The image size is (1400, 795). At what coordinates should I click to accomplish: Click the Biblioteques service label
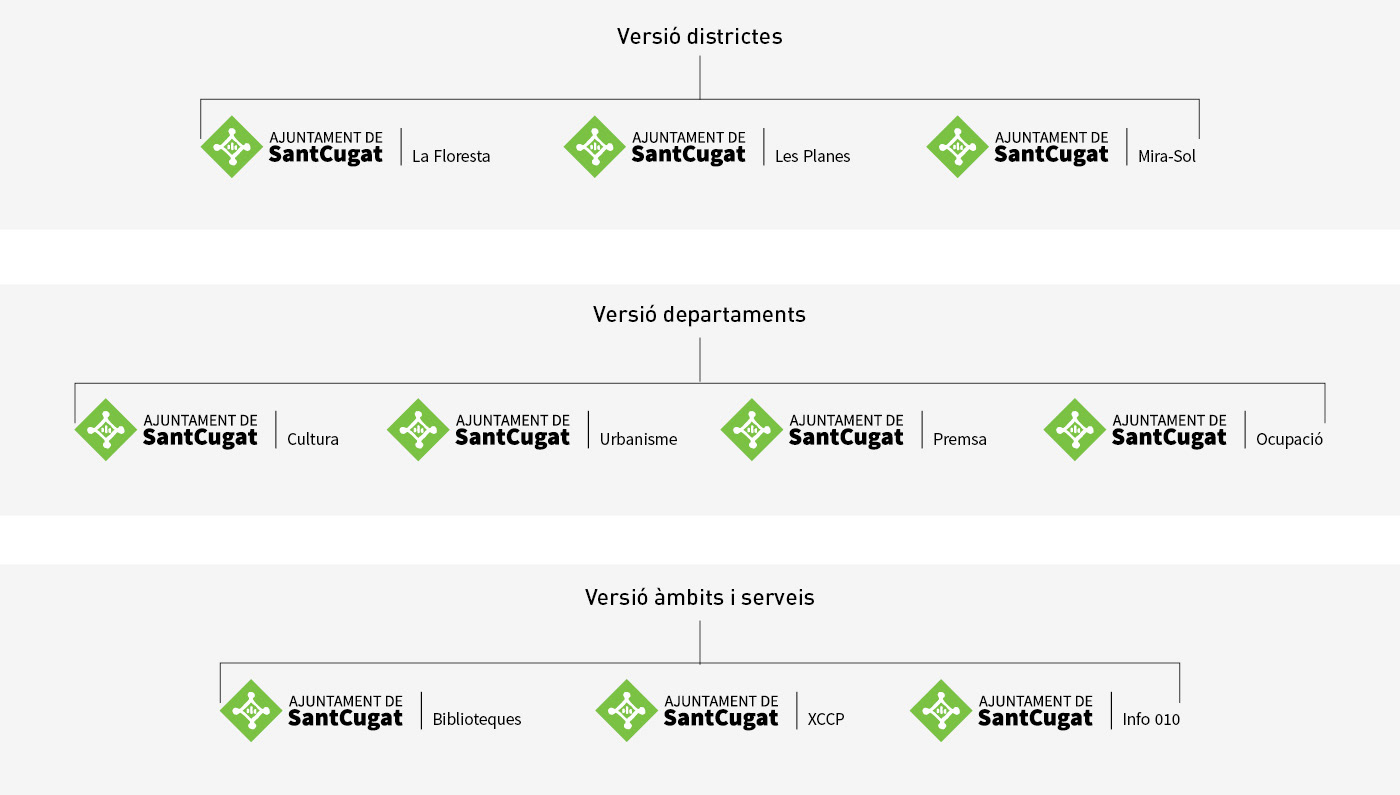coord(477,720)
